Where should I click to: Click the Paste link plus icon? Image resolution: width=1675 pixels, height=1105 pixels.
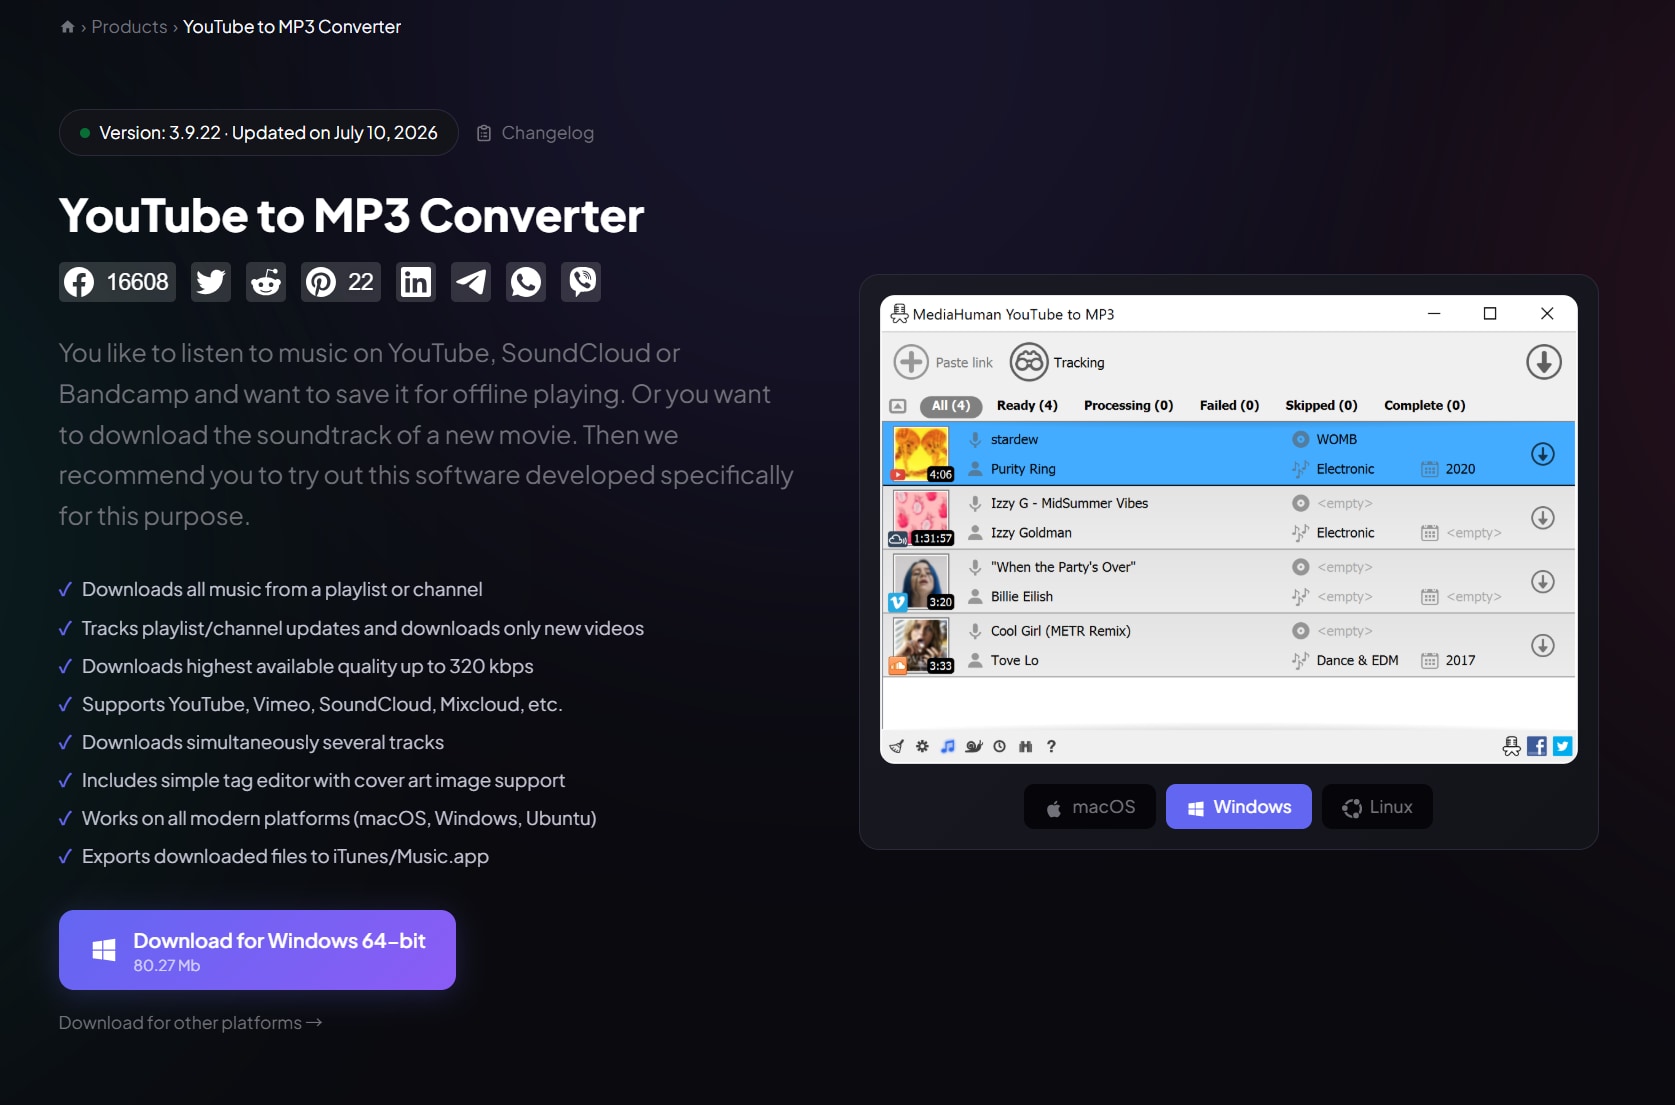tap(911, 362)
